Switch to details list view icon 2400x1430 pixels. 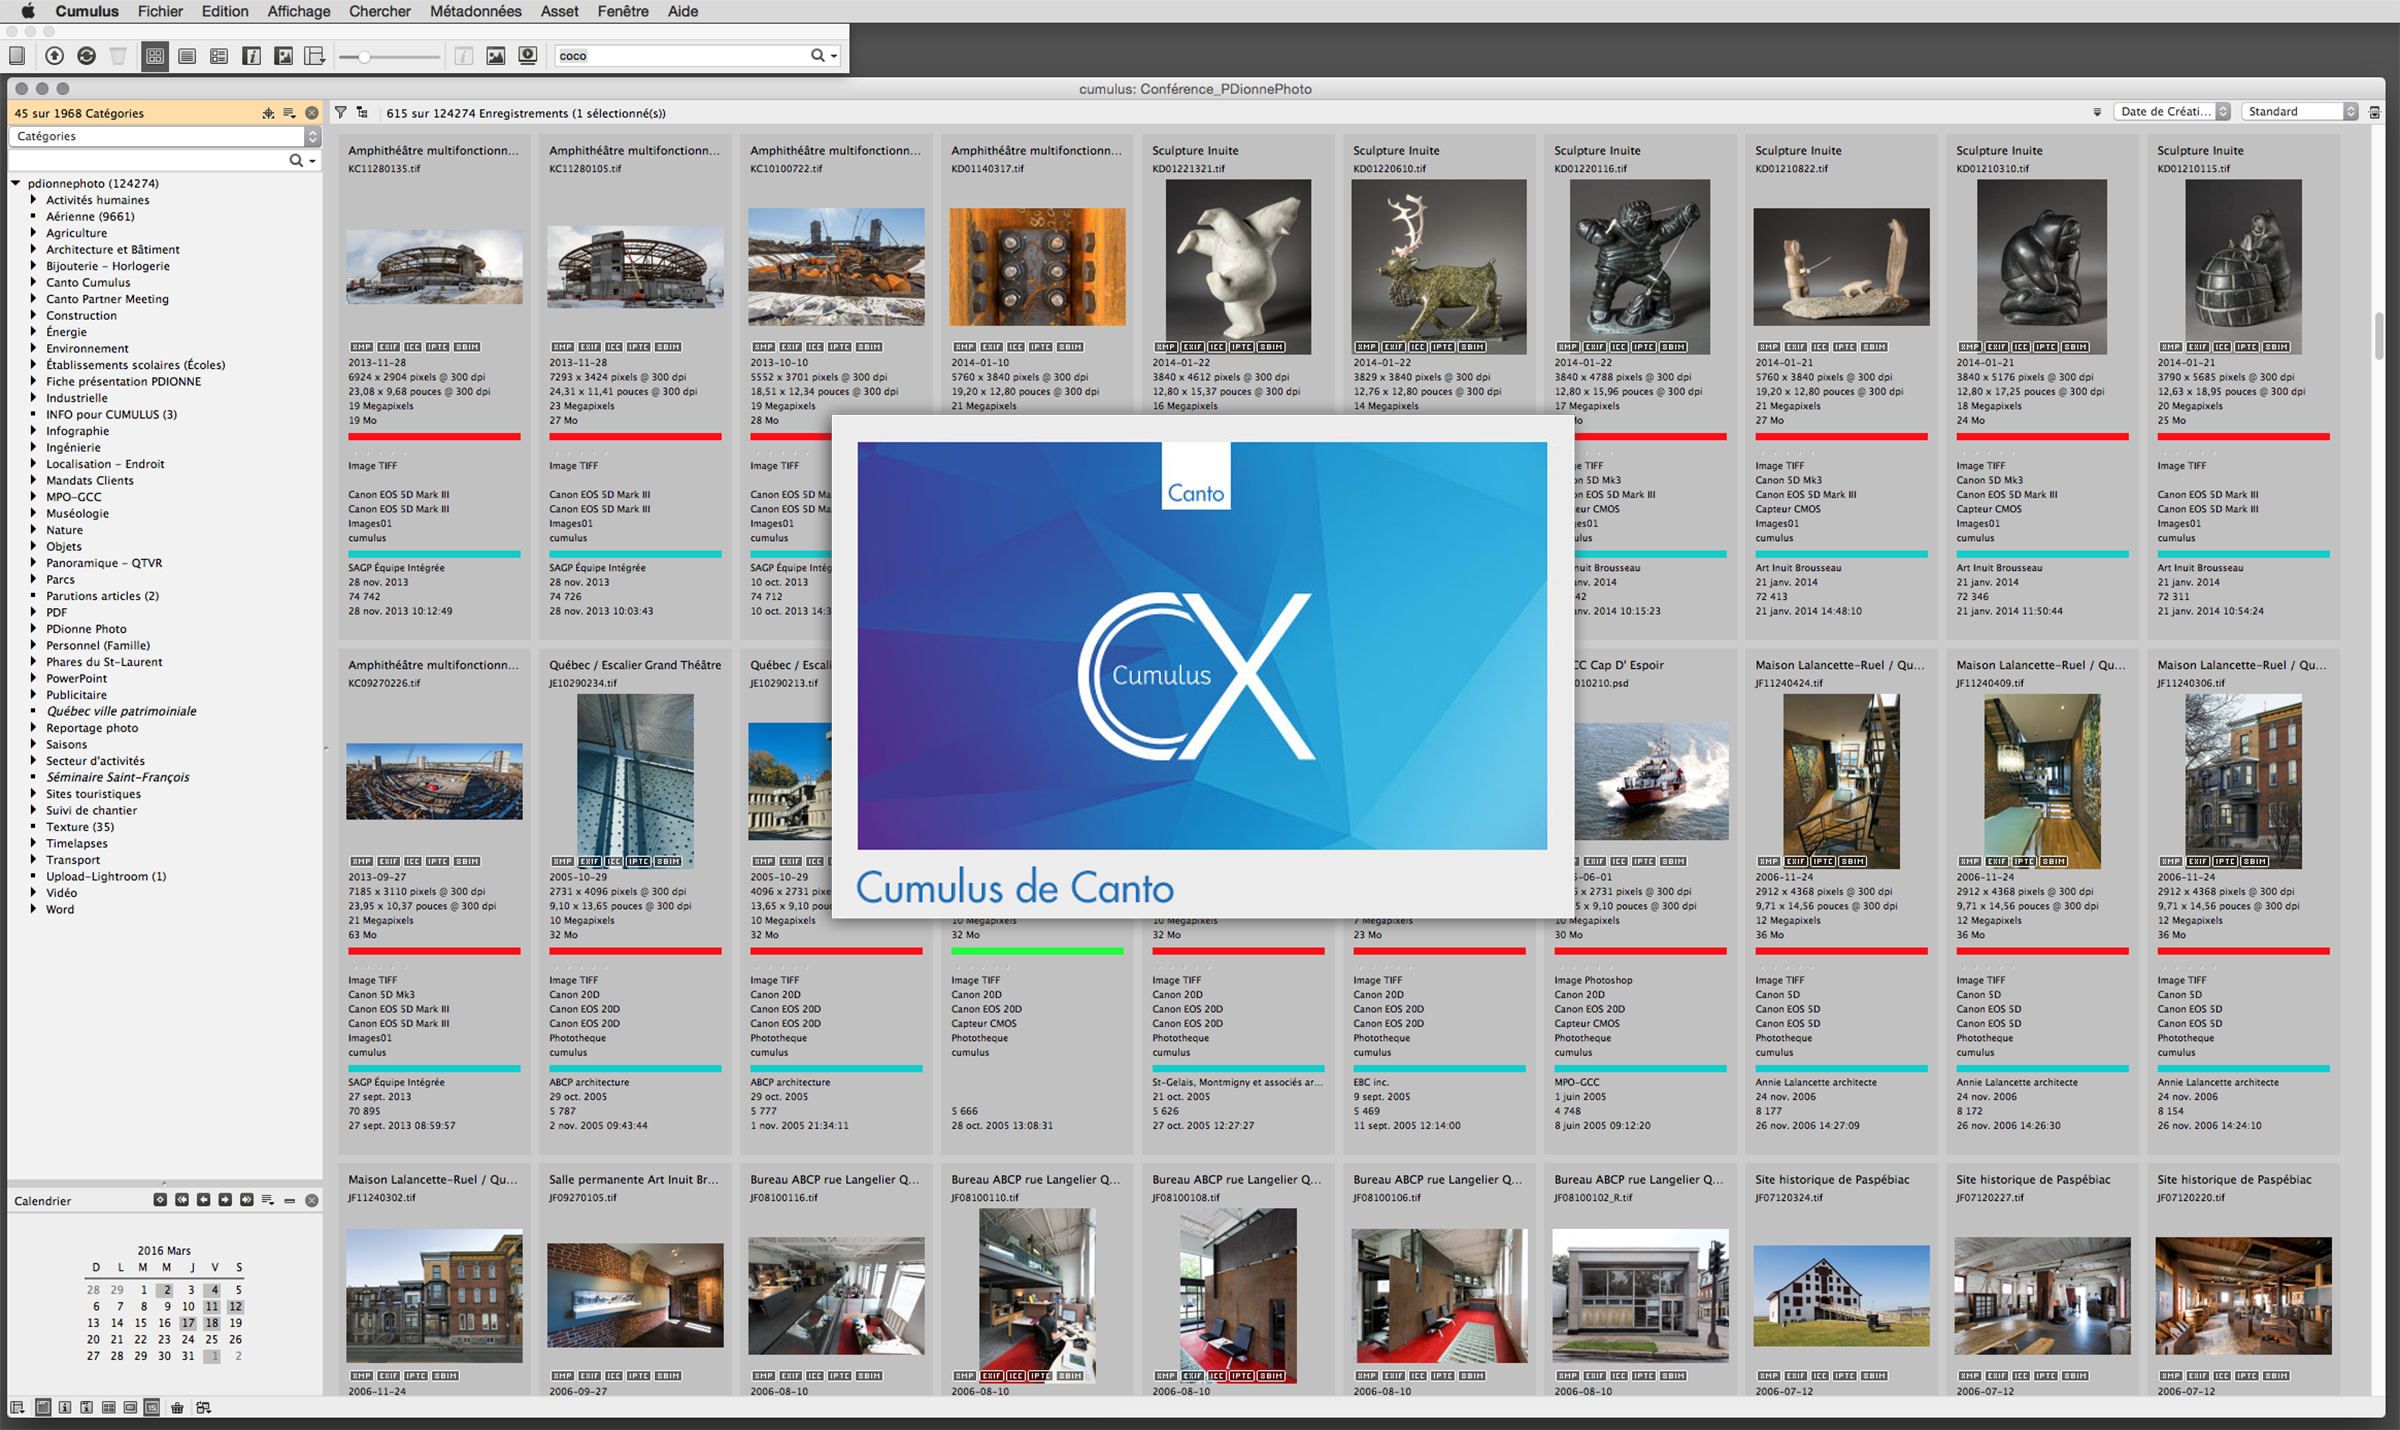(219, 56)
